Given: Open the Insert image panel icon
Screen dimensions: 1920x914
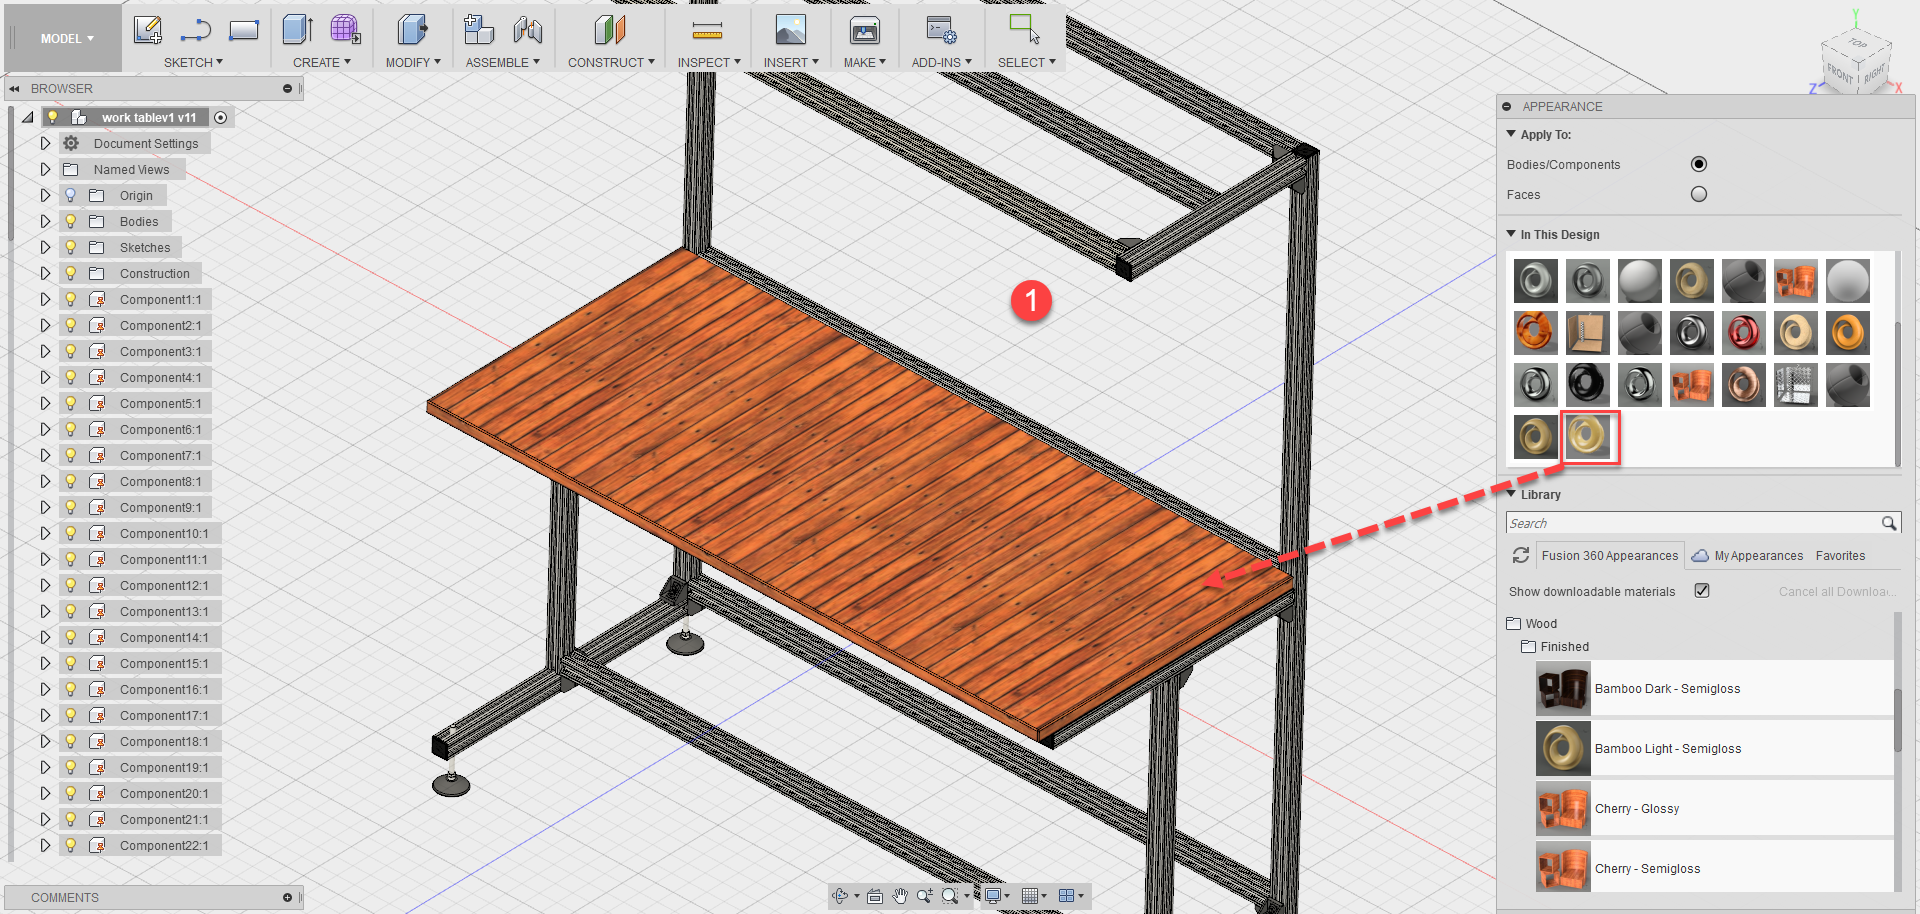Looking at the screenshot, I should pyautogui.click(x=790, y=30).
